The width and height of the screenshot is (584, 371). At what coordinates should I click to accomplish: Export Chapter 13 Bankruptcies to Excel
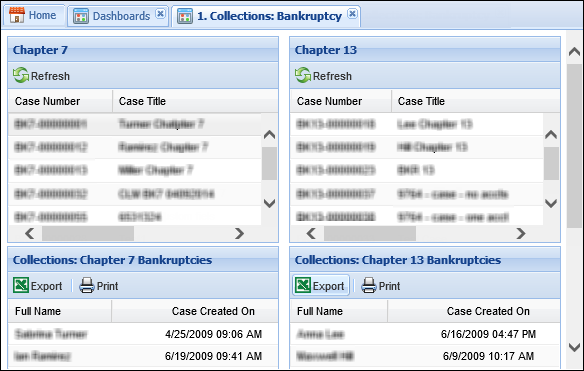321,286
